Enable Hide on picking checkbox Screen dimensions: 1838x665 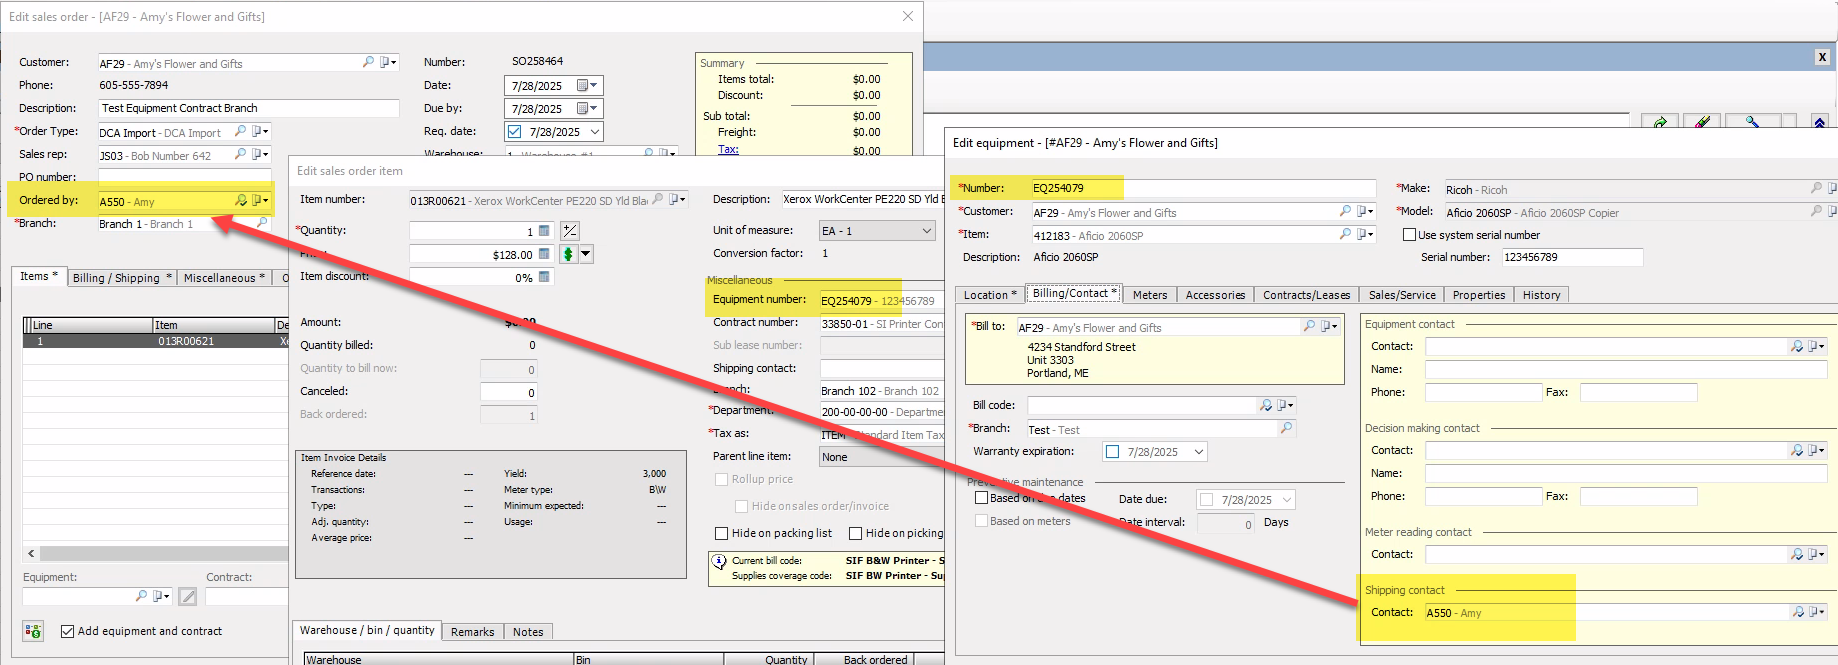point(855,533)
